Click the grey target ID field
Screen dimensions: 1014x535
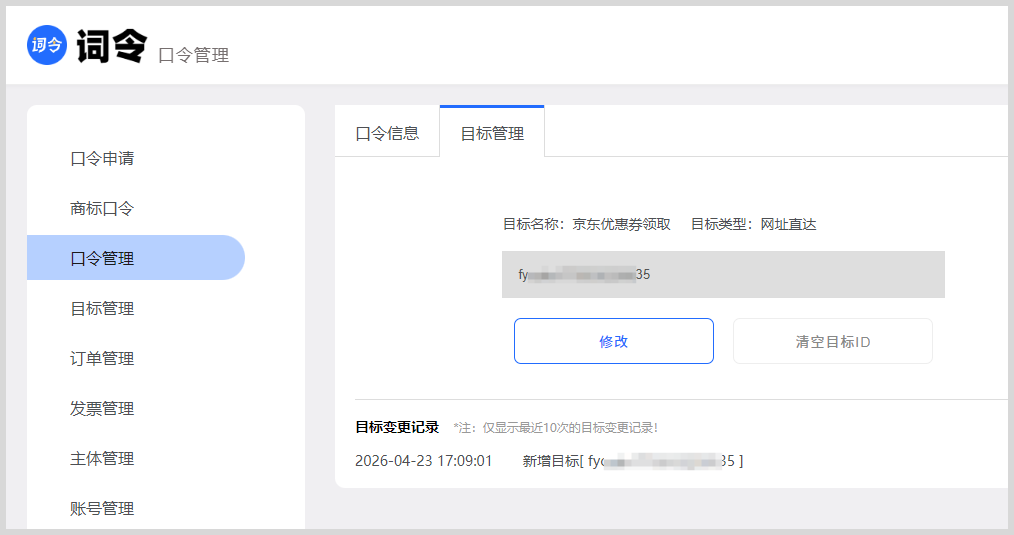(x=723, y=274)
